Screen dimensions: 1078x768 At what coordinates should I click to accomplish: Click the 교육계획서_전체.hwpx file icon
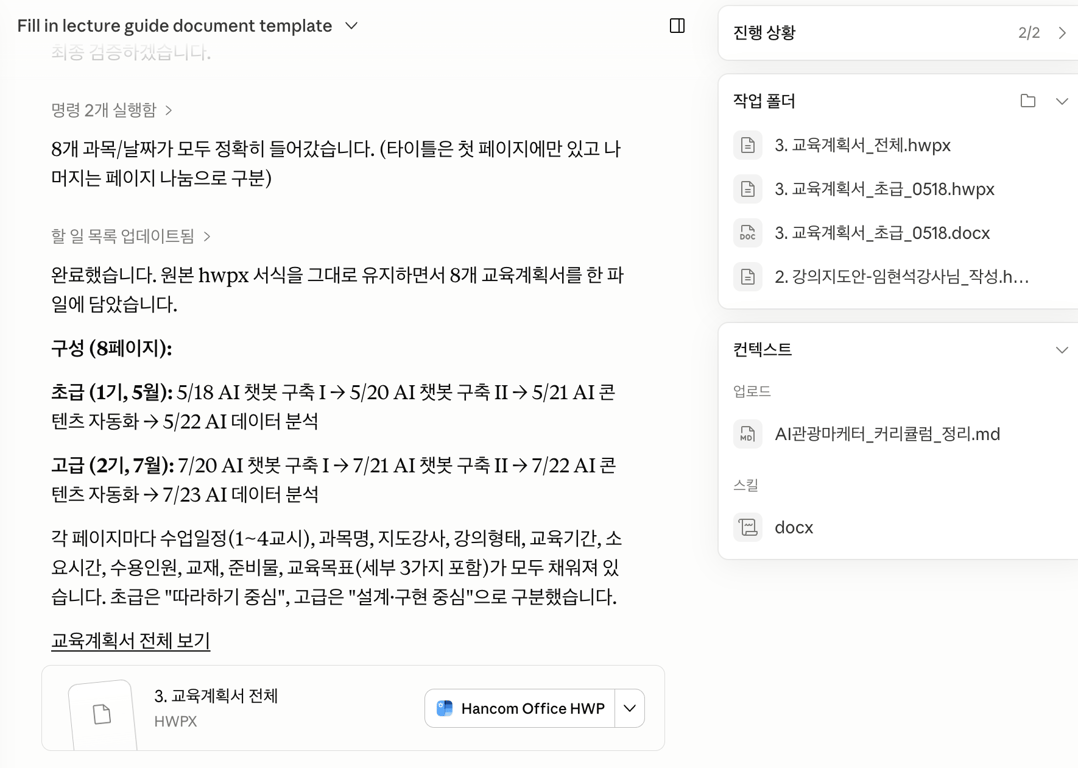[x=747, y=145]
